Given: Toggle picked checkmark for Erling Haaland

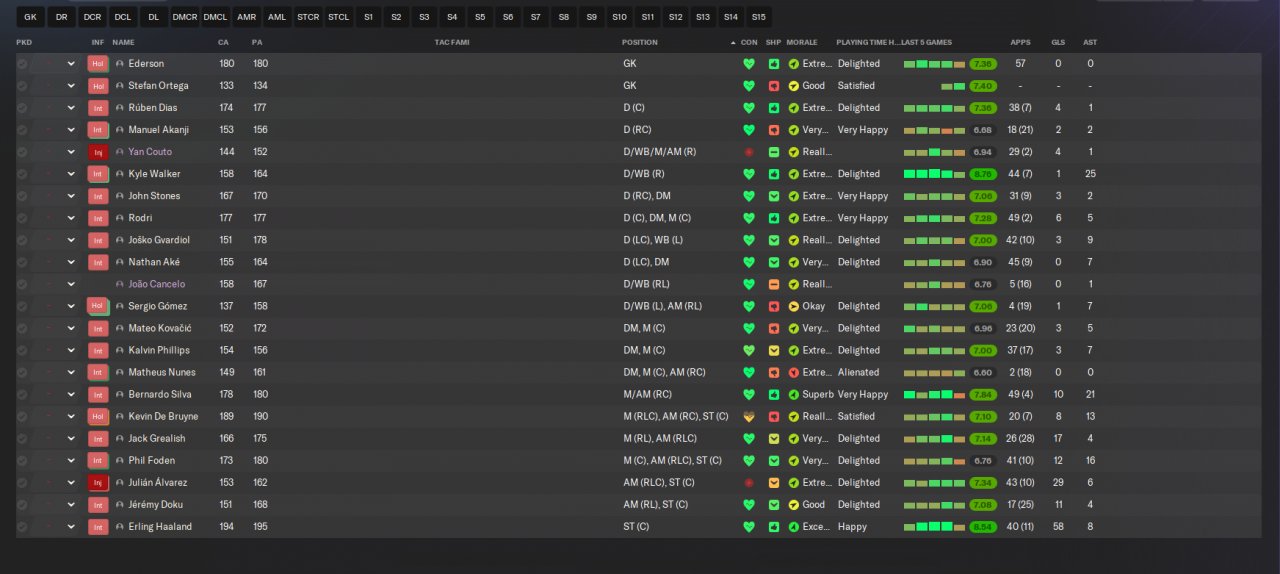Looking at the screenshot, I should point(22,526).
